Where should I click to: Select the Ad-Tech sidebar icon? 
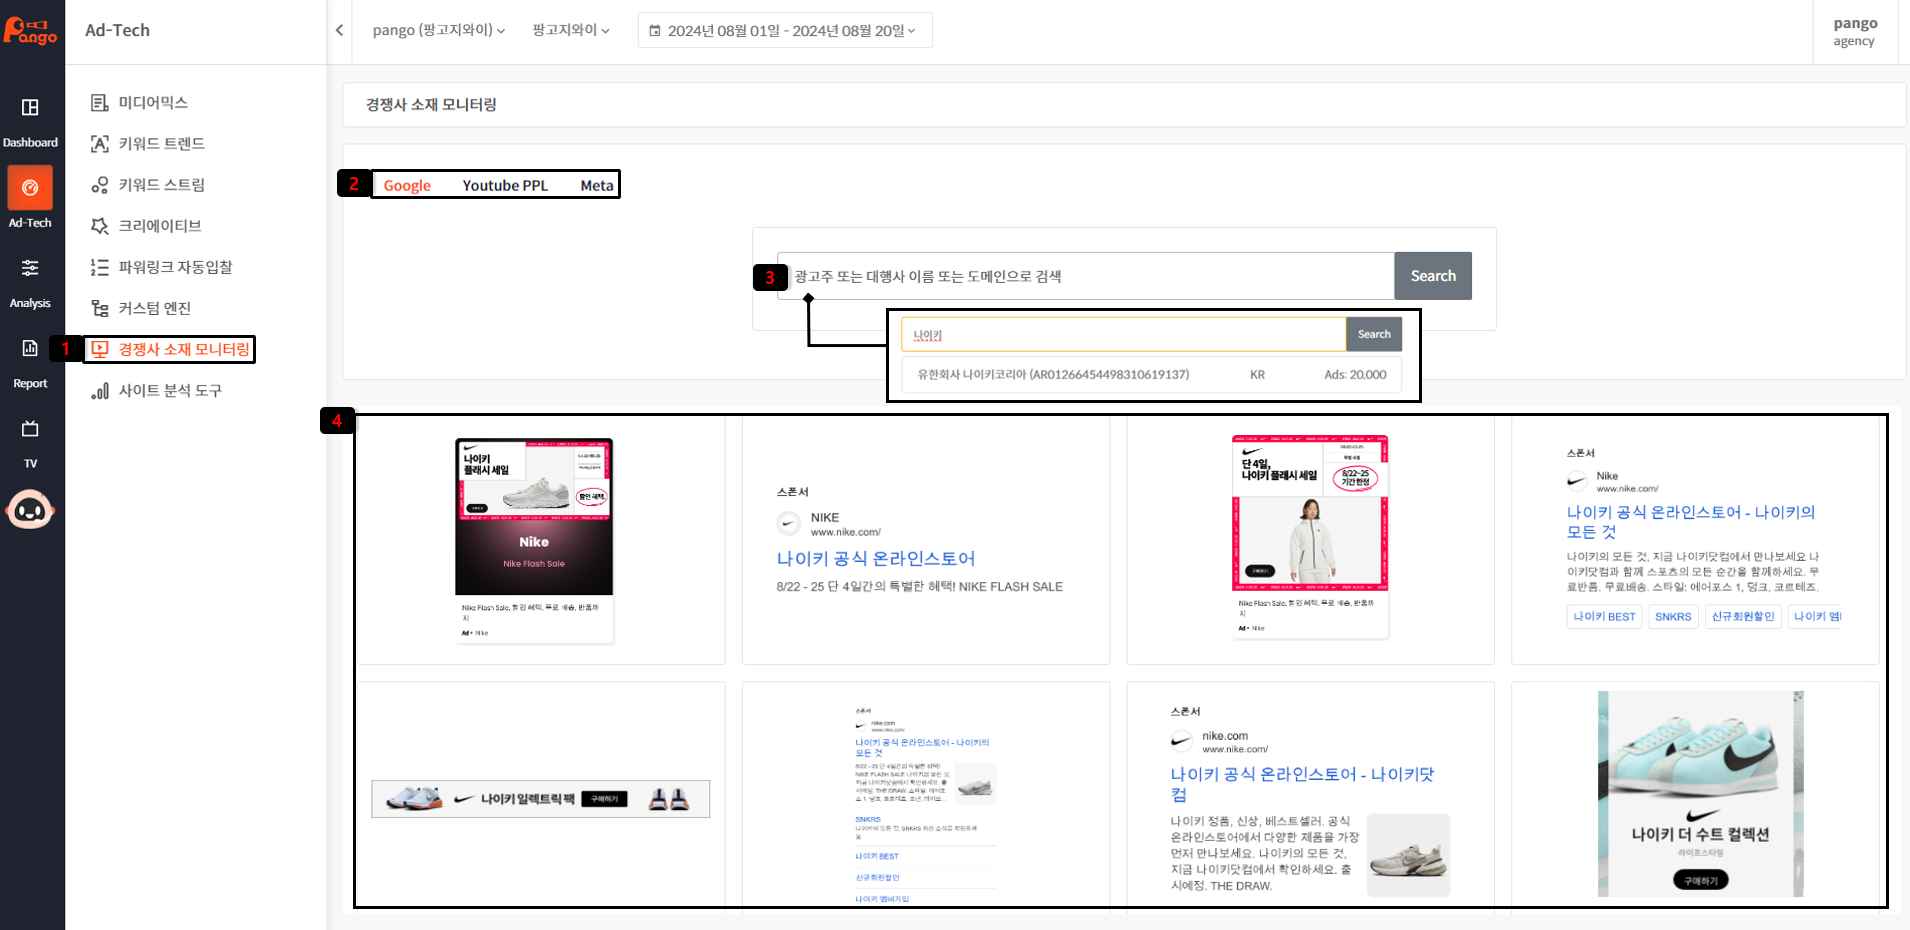coord(30,187)
